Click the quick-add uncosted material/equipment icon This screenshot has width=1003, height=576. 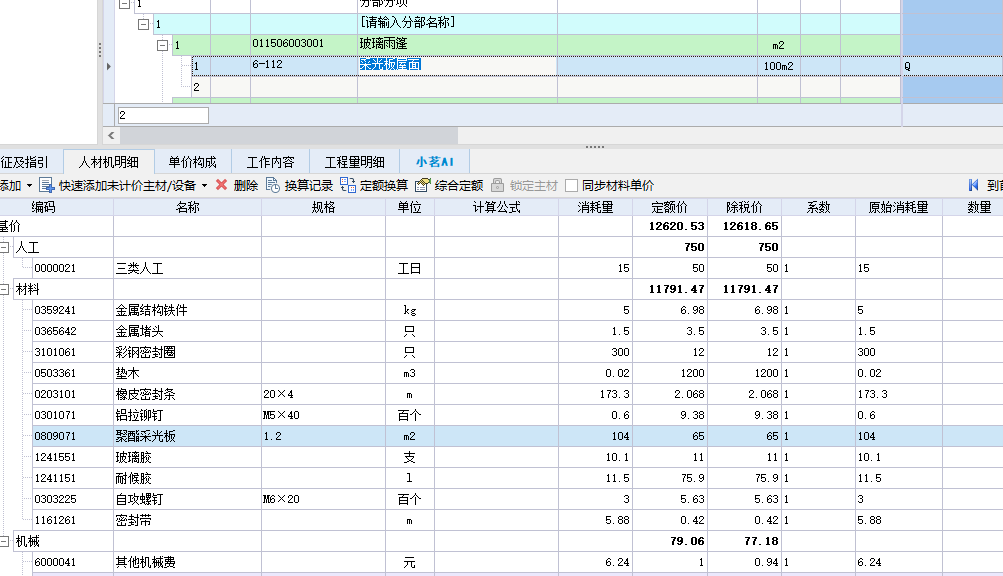coord(46,186)
